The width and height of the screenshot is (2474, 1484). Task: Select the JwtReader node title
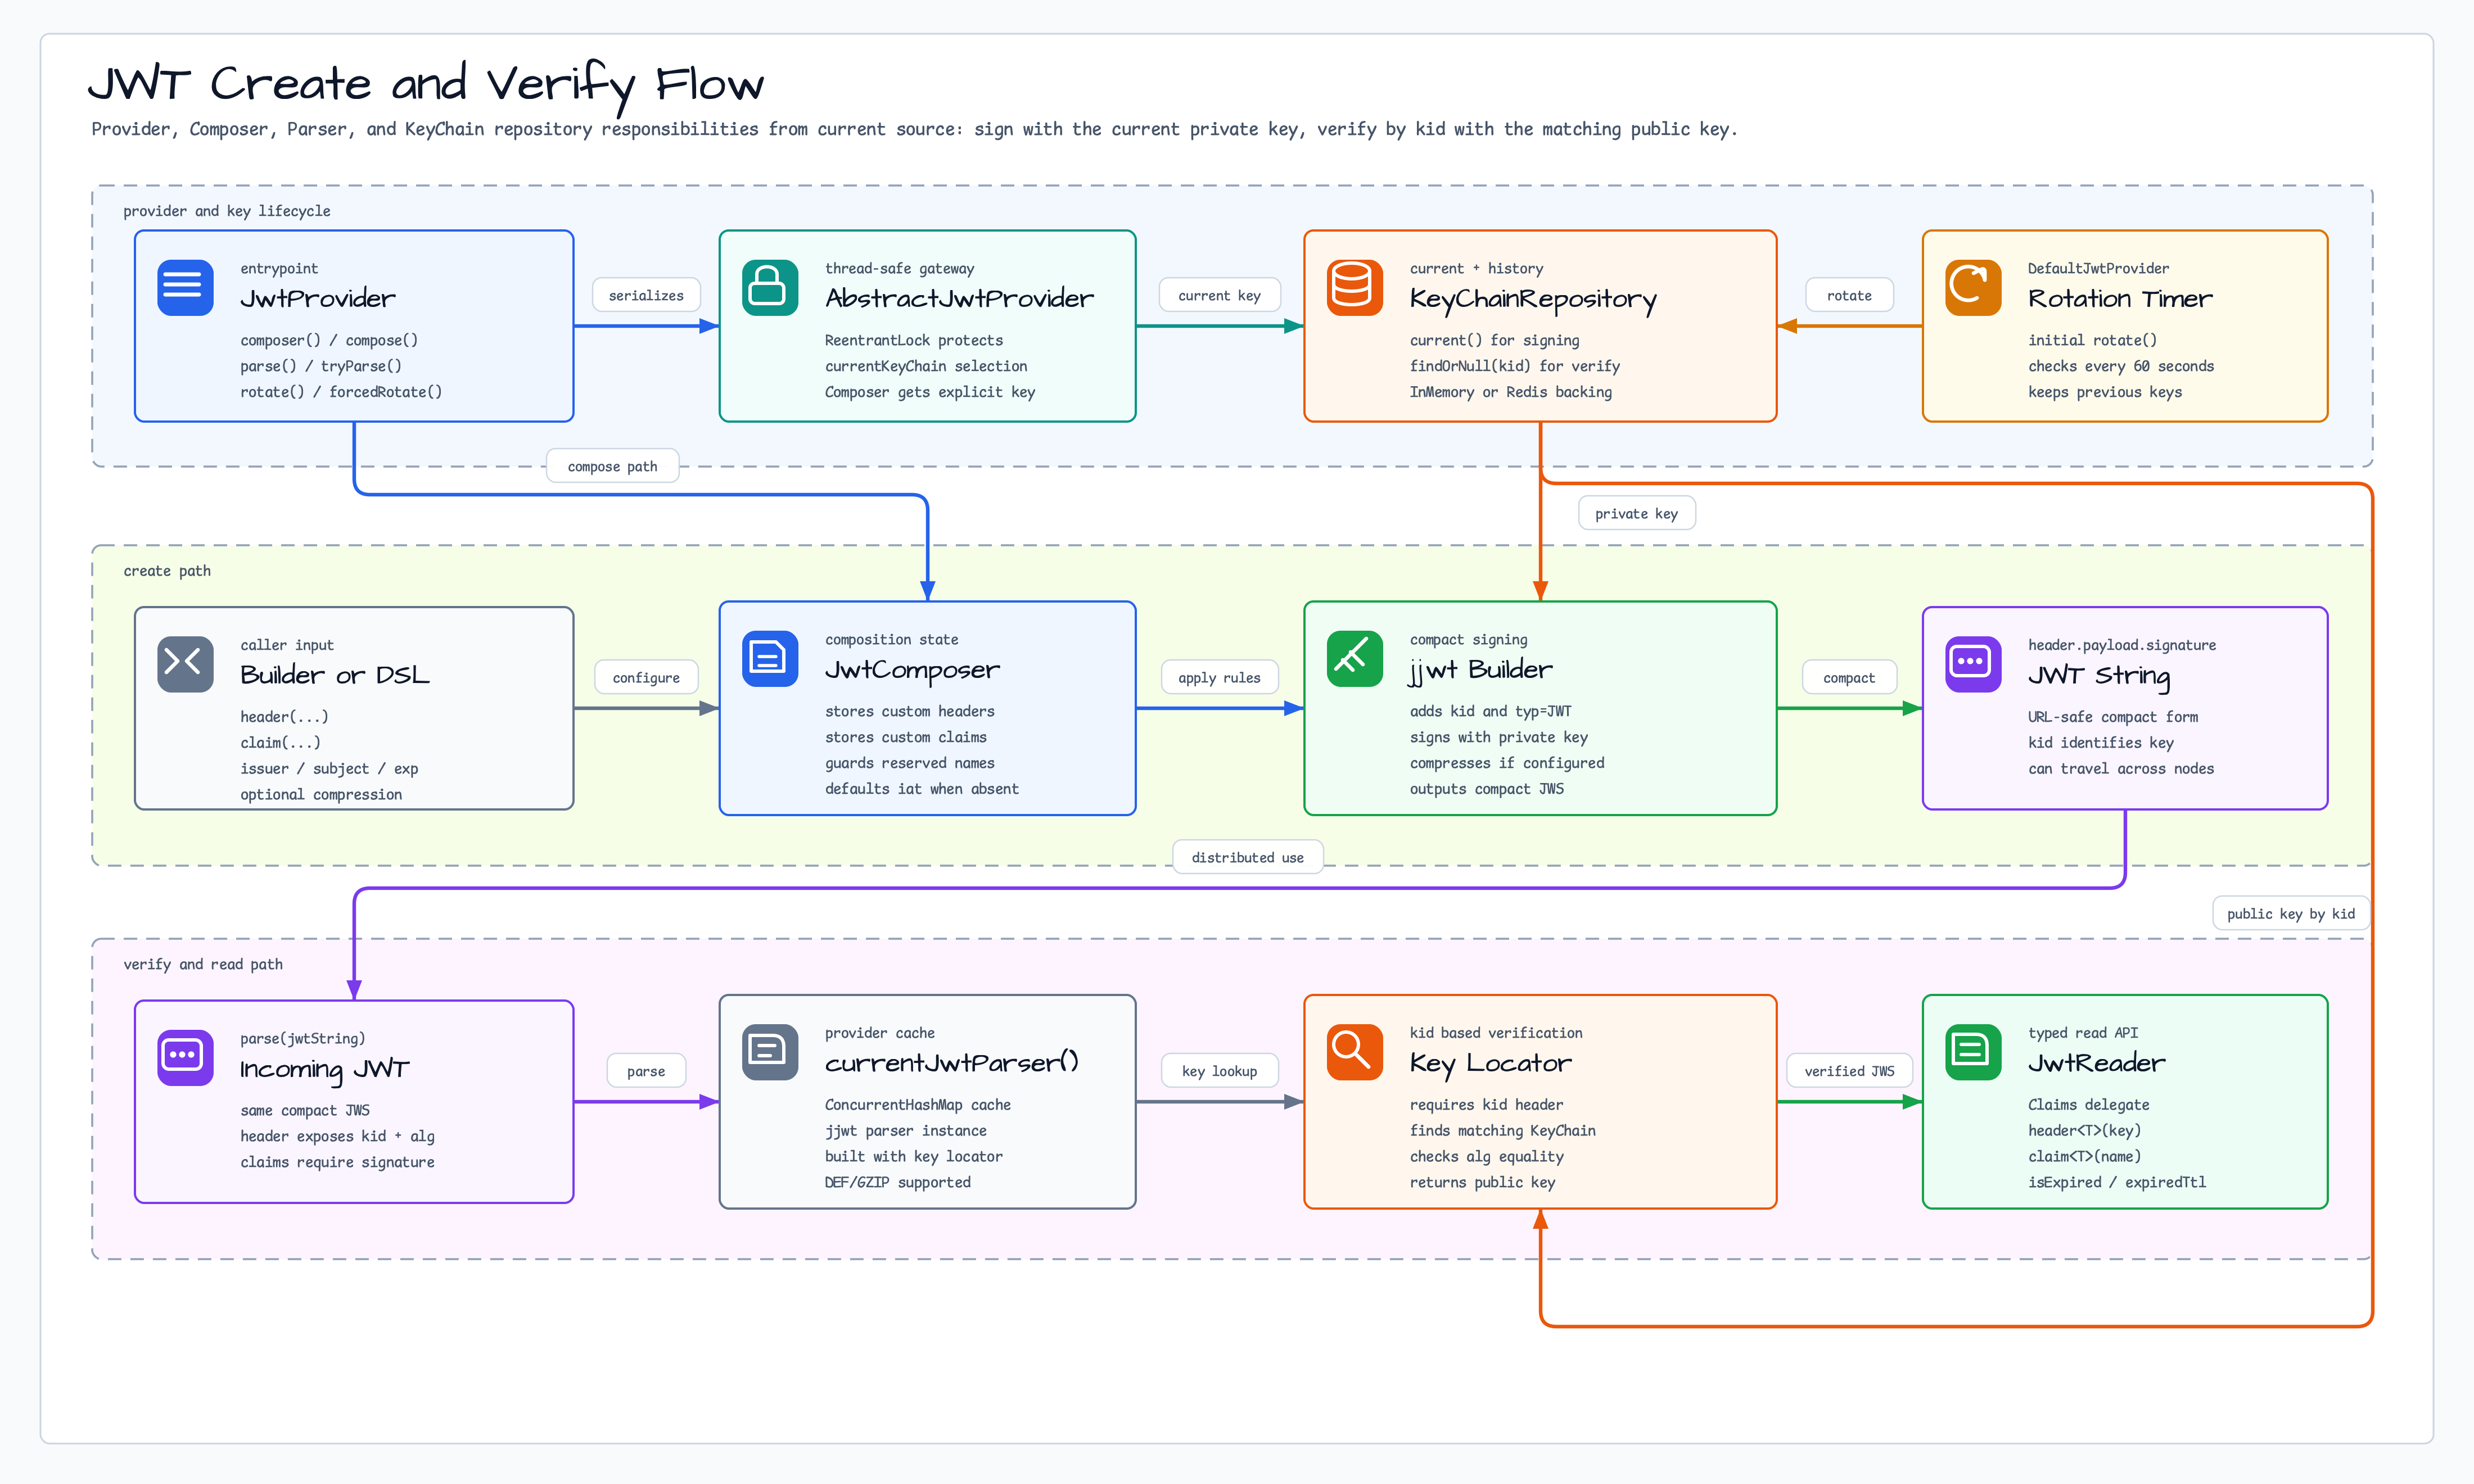click(x=2096, y=1063)
